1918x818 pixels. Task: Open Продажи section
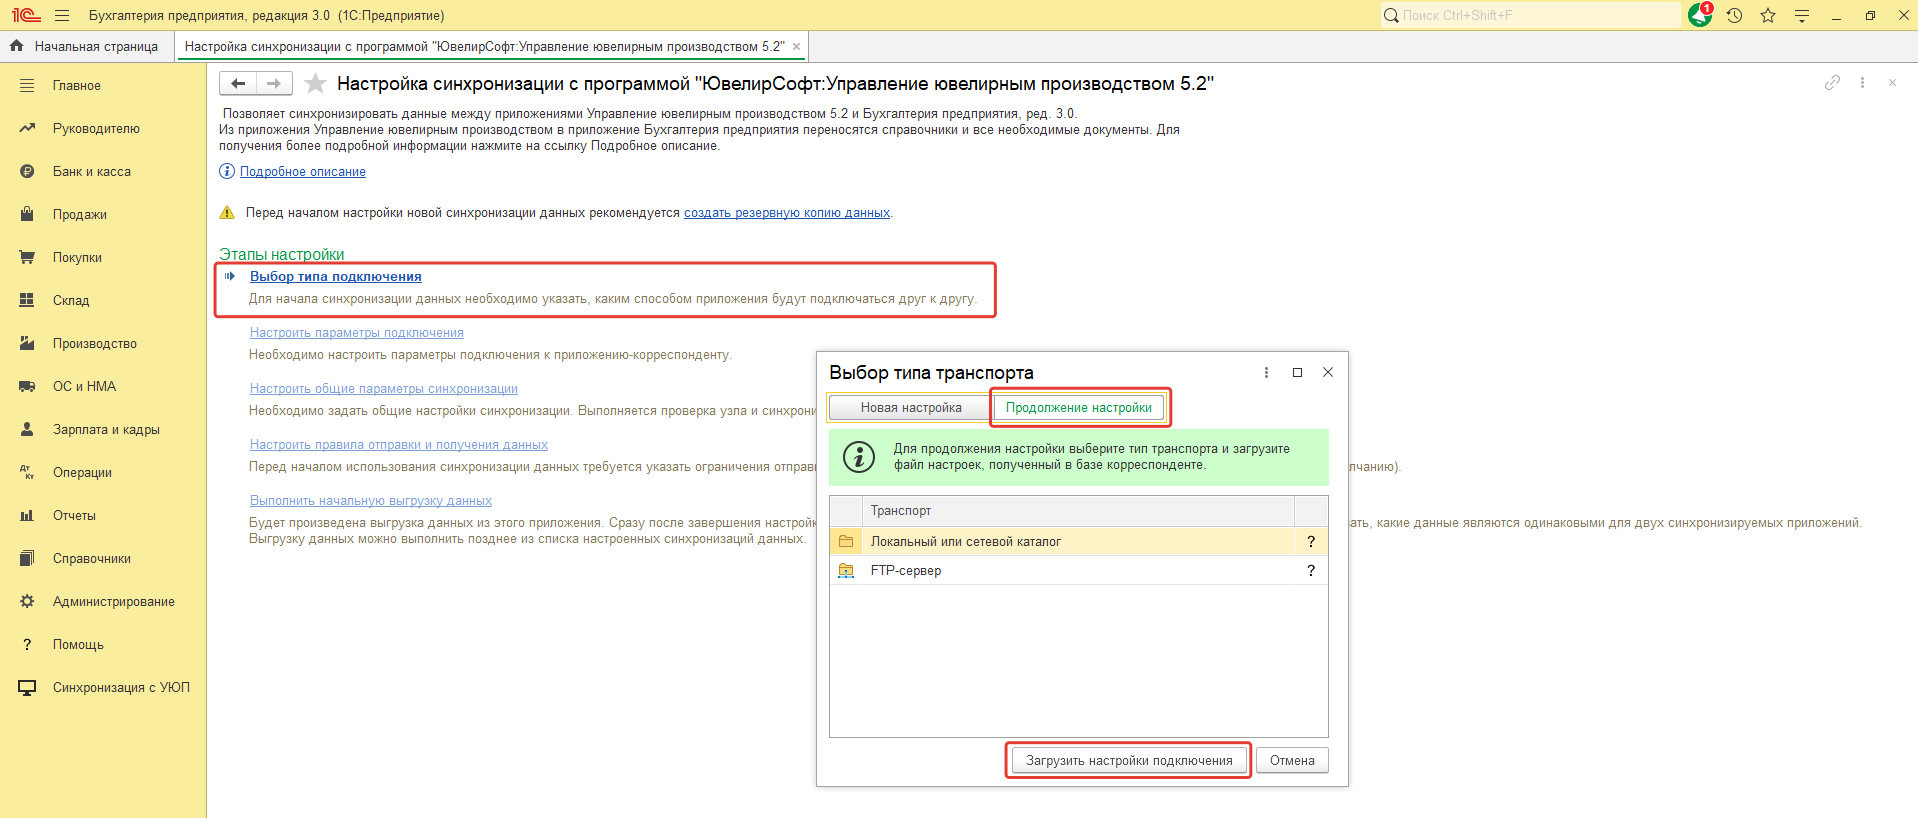click(x=80, y=214)
